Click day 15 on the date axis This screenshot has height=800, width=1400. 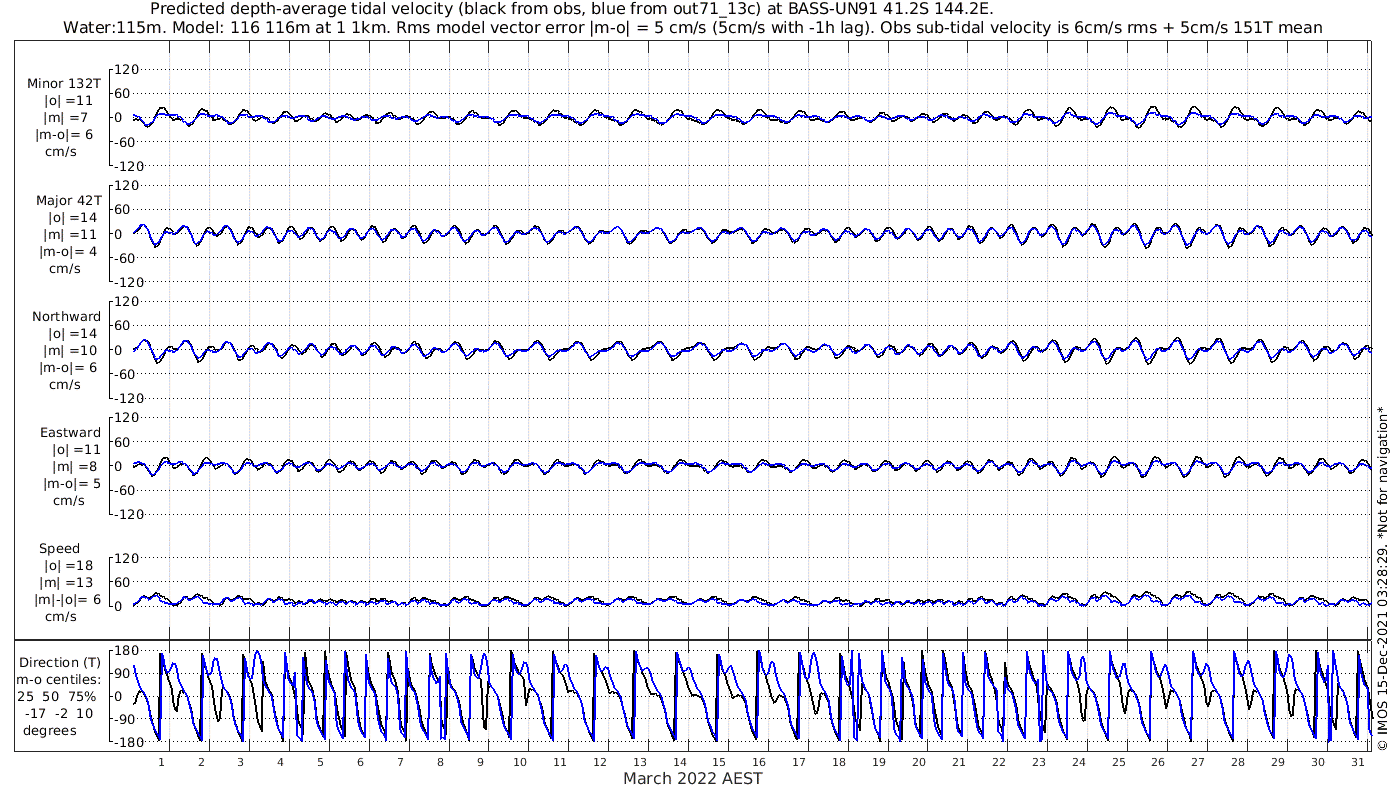[x=719, y=762]
